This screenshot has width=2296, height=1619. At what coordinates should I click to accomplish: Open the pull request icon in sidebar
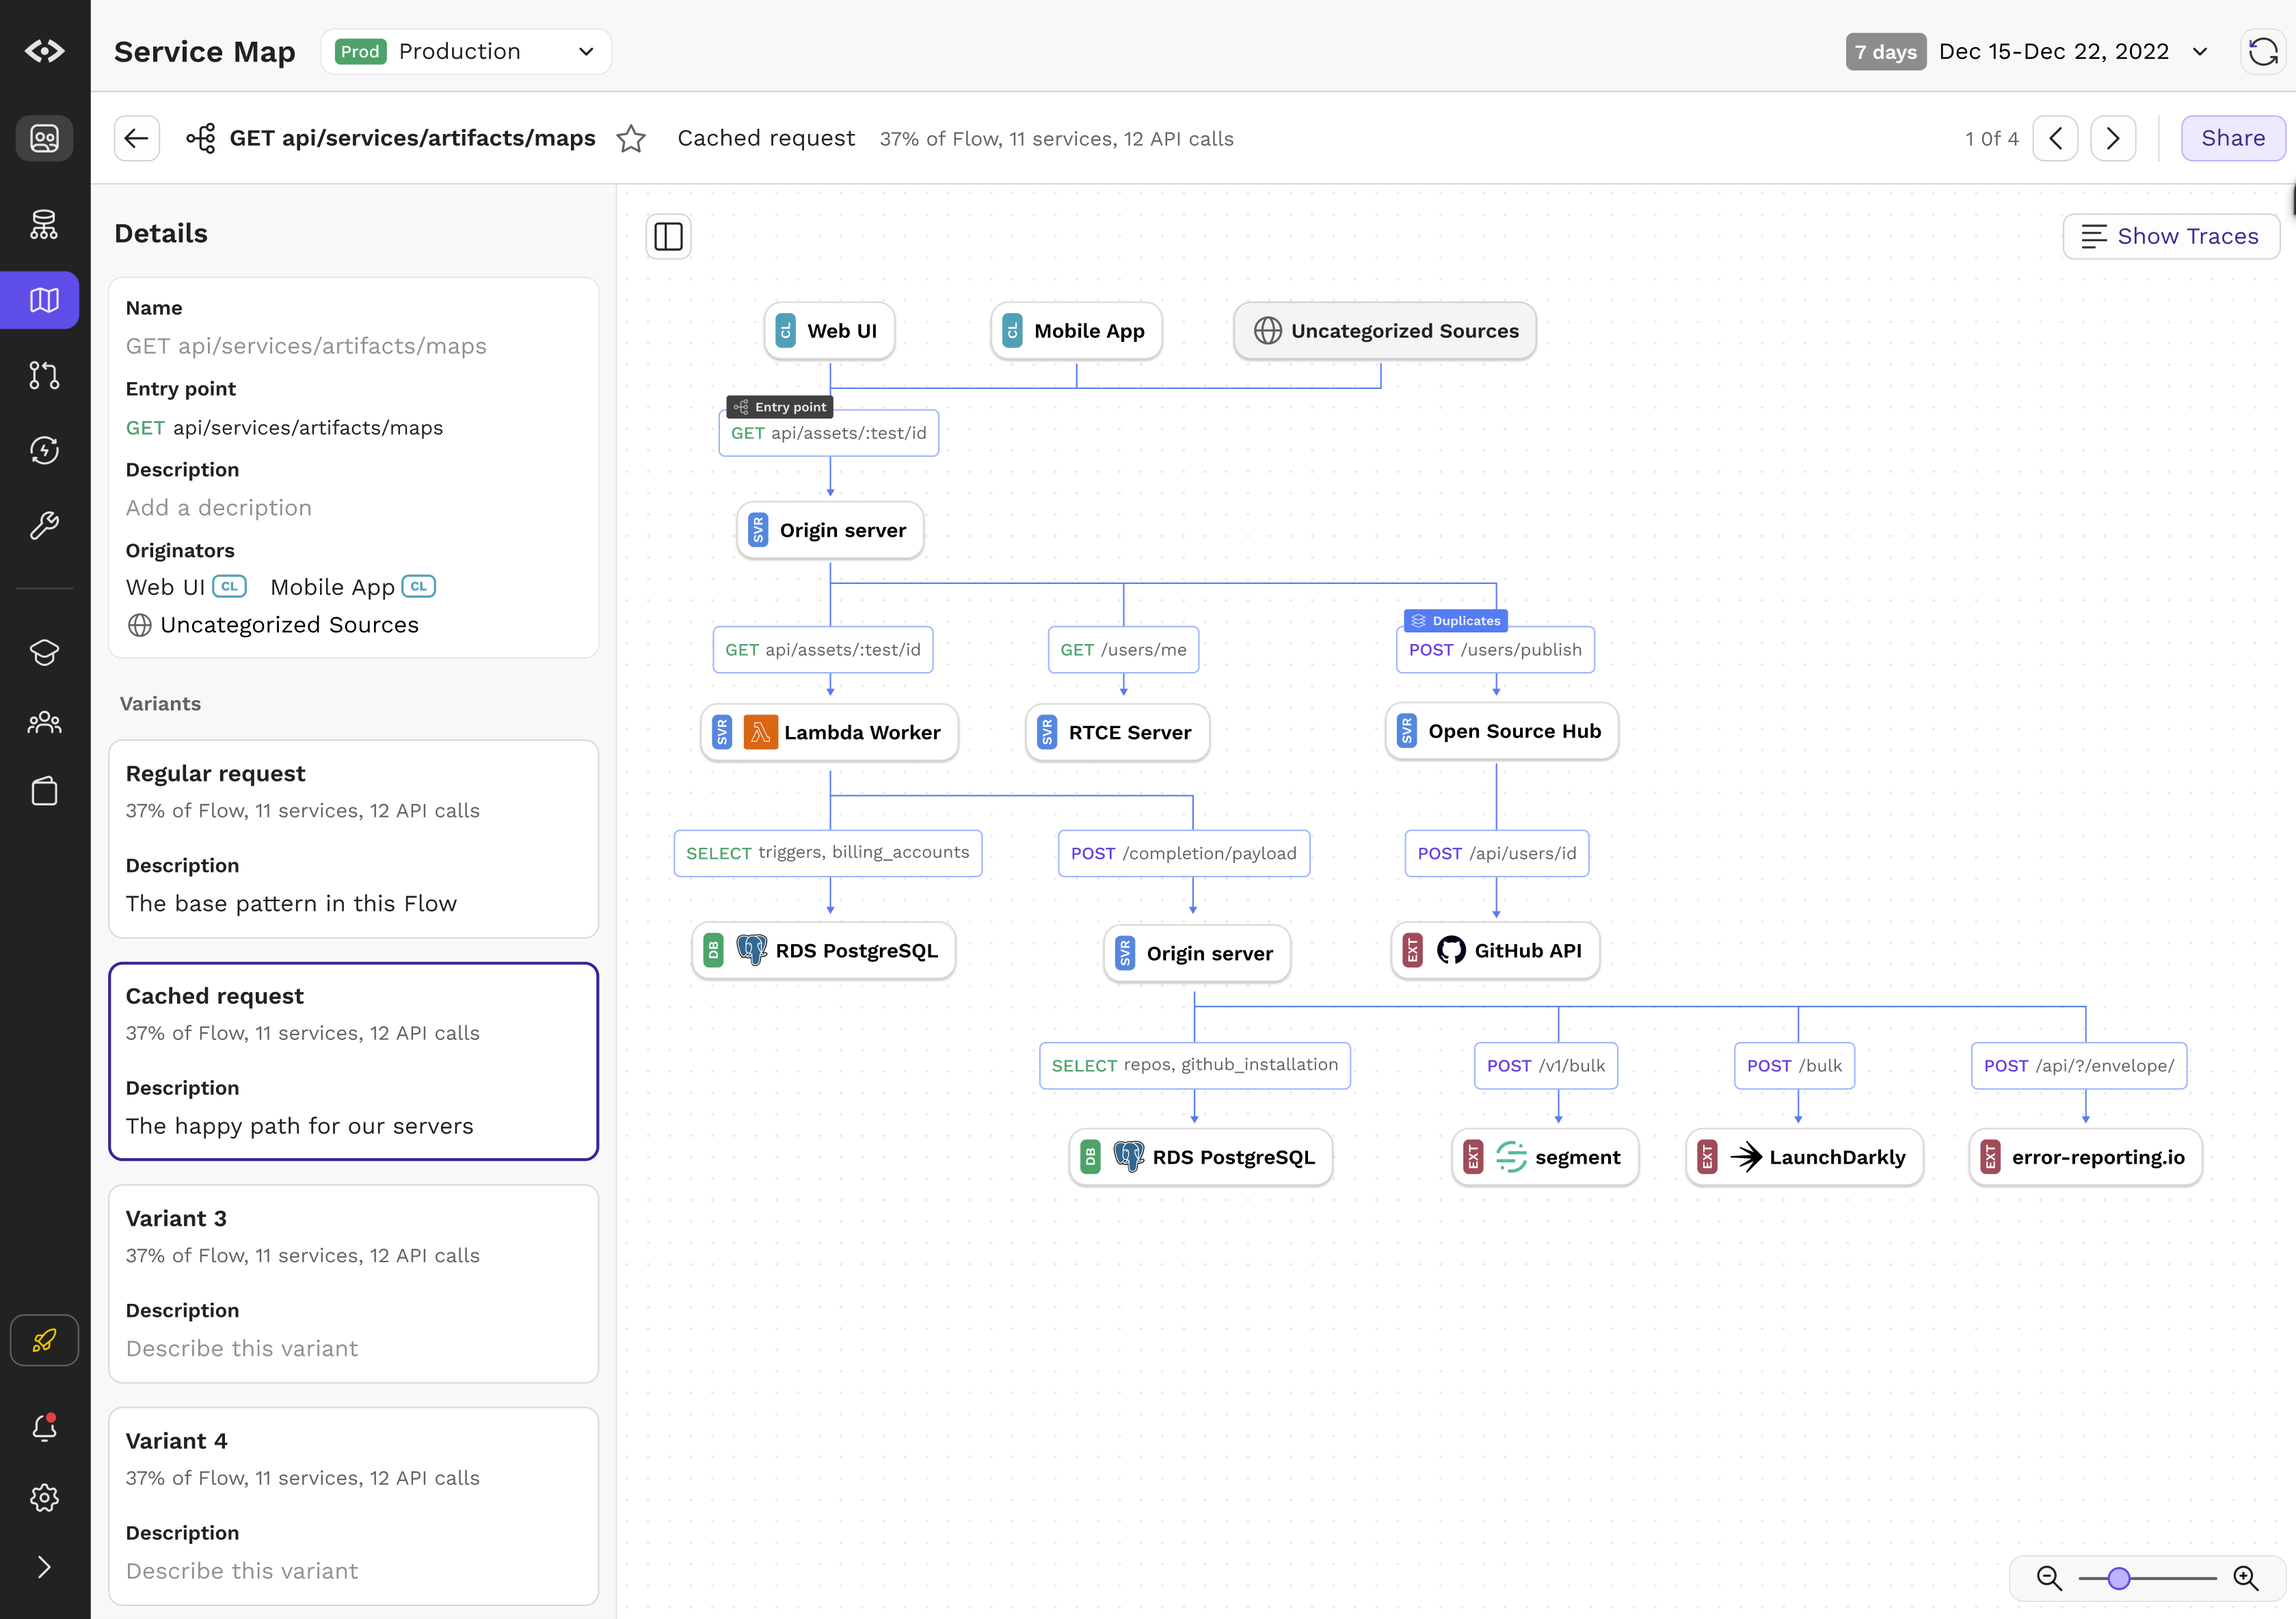[x=44, y=375]
